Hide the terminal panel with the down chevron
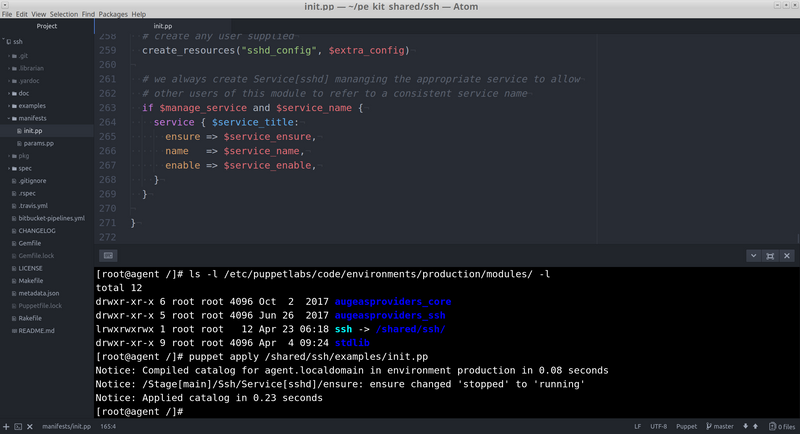This screenshot has height=434, width=800. (753, 256)
